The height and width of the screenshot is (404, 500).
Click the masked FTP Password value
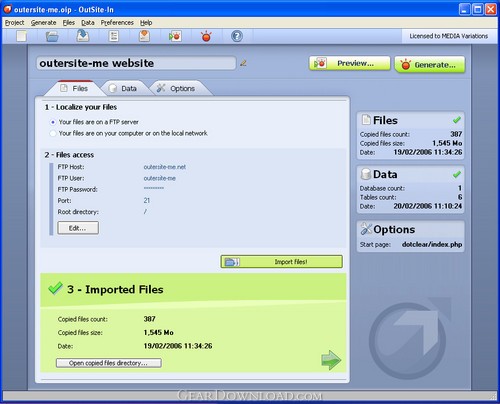(154, 188)
